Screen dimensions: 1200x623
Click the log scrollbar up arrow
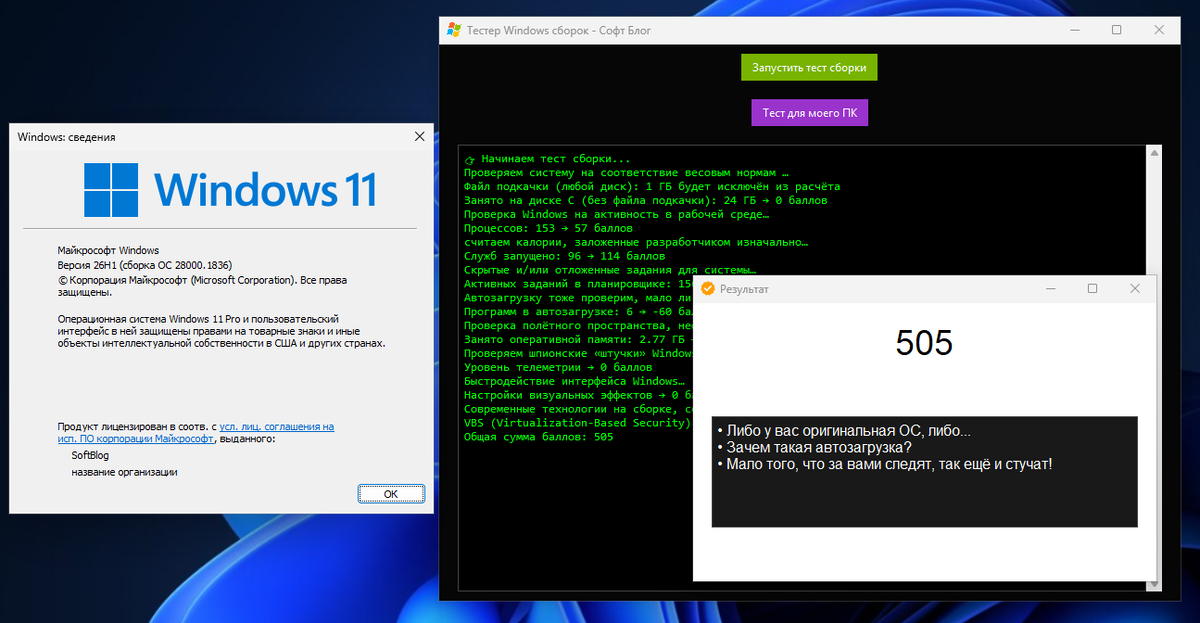(1154, 153)
